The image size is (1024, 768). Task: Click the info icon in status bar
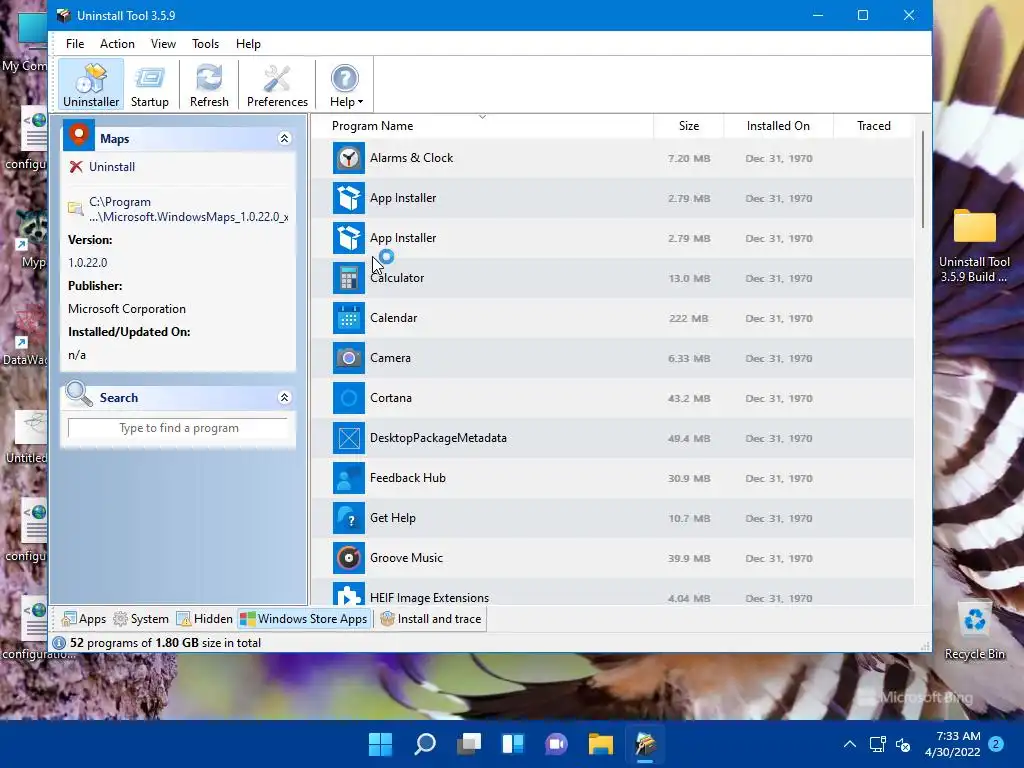[x=59, y=643]
